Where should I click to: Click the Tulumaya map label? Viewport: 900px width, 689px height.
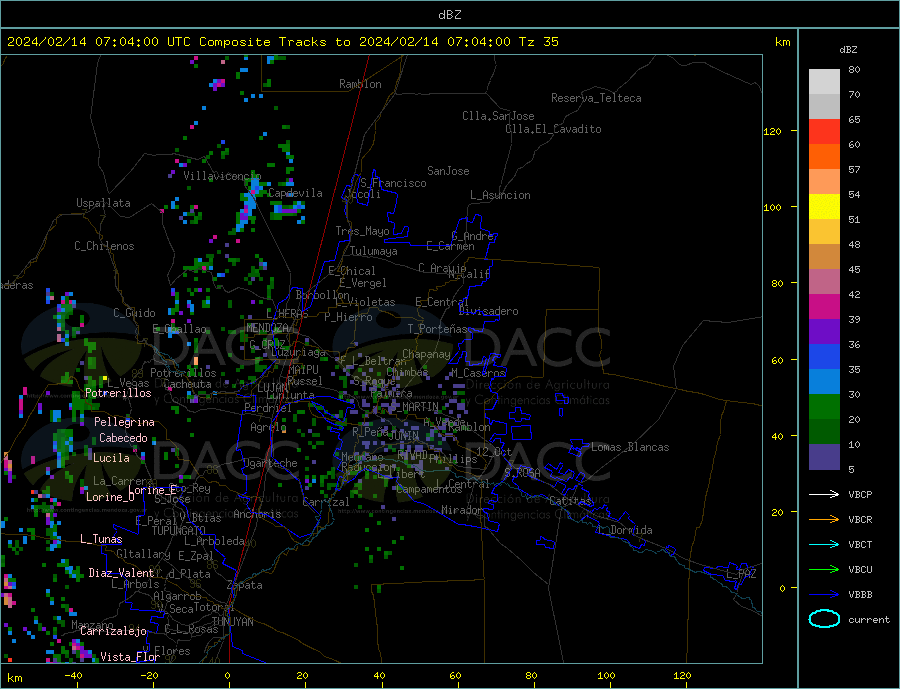(374, 251)
